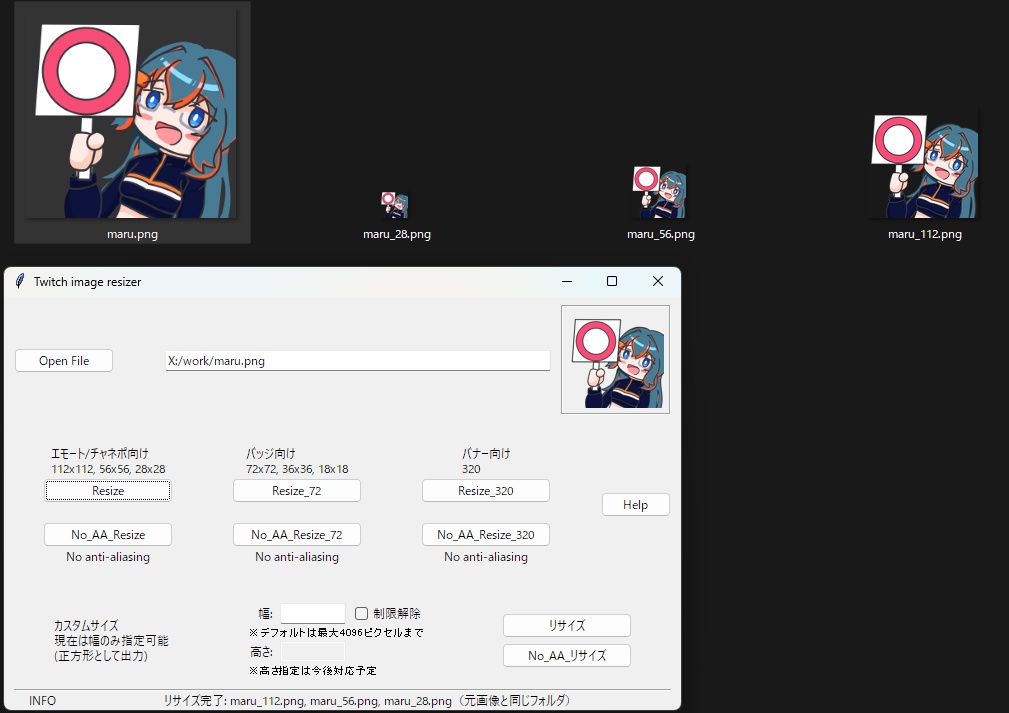Click the Open File button

pos(64,360)
